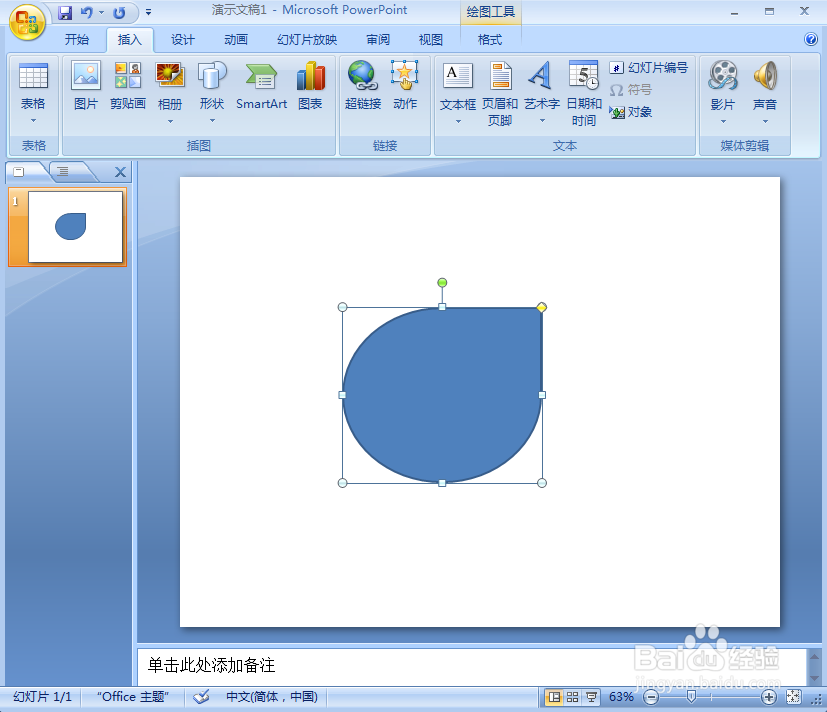Viewport: 827px width, 712px height.
Task: Close the slide thumbnail pane
Action: (120, 172)
